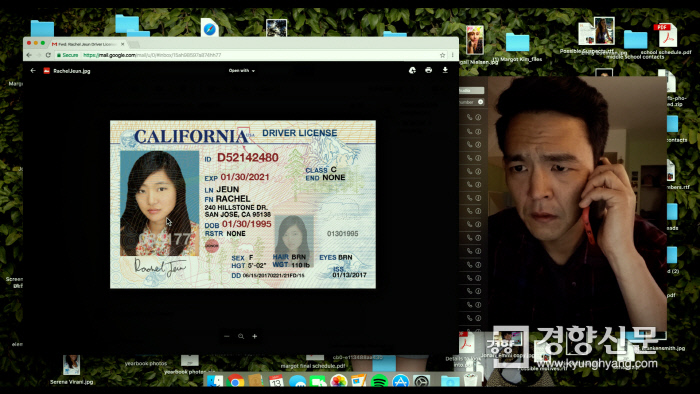Open Spotify from the dock
This screenshot has height=394, width=700.
(379, 382)
